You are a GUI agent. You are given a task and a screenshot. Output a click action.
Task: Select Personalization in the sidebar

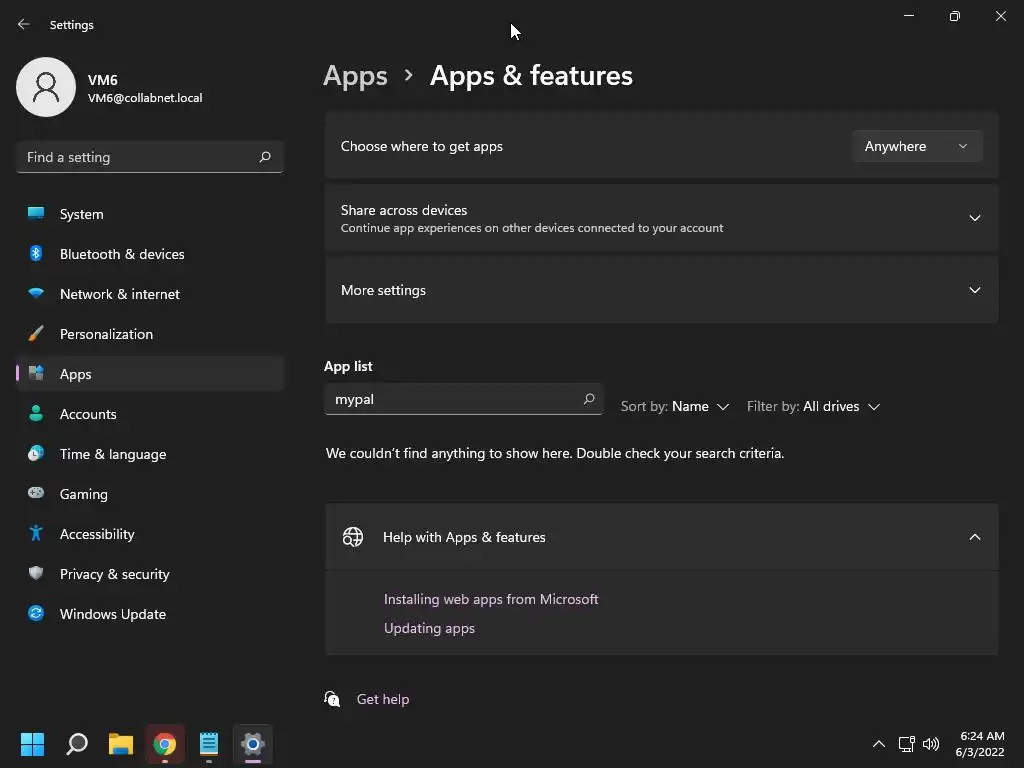106,334
